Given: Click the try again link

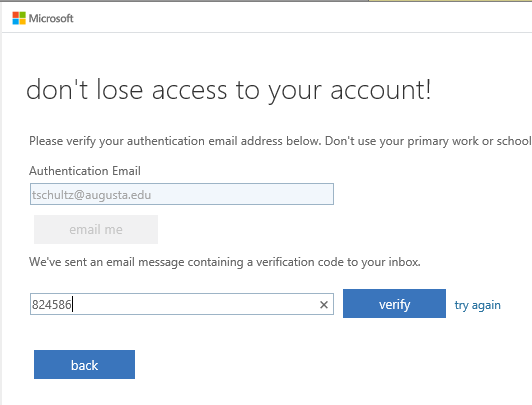Looking at the screenshot, I should [477, 305].
